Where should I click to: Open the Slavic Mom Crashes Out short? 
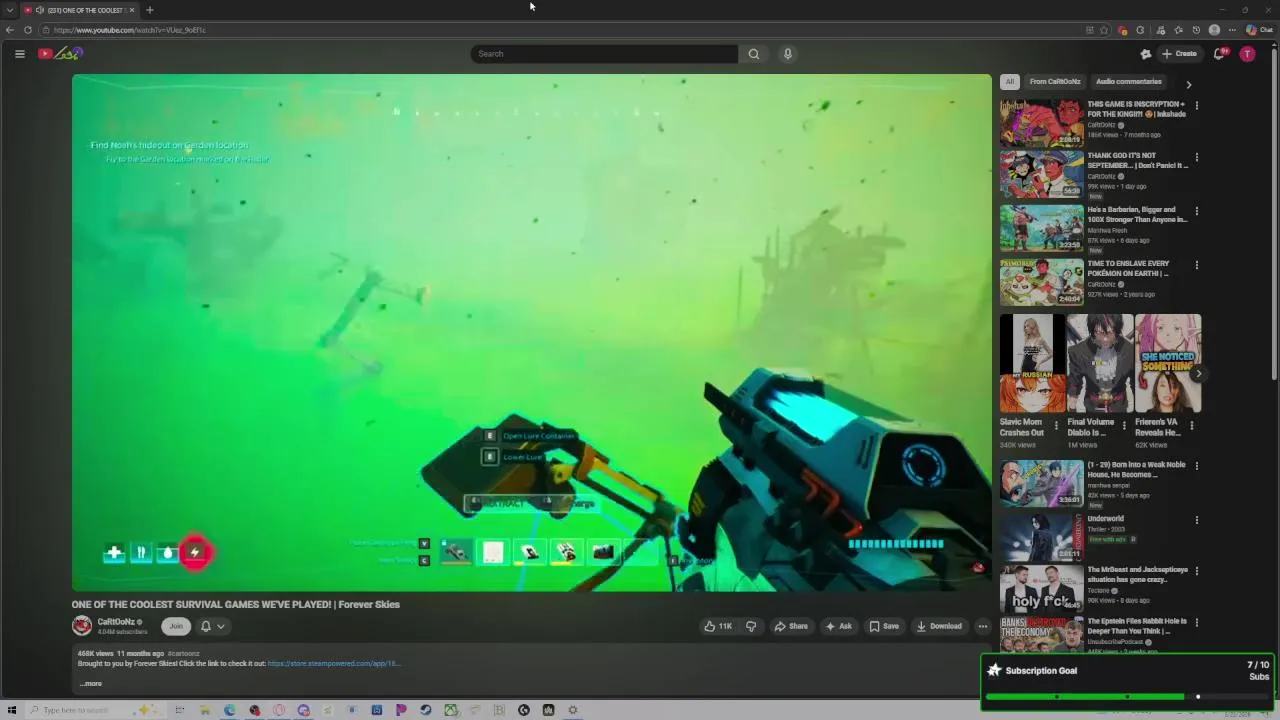tap(1032, 363)
